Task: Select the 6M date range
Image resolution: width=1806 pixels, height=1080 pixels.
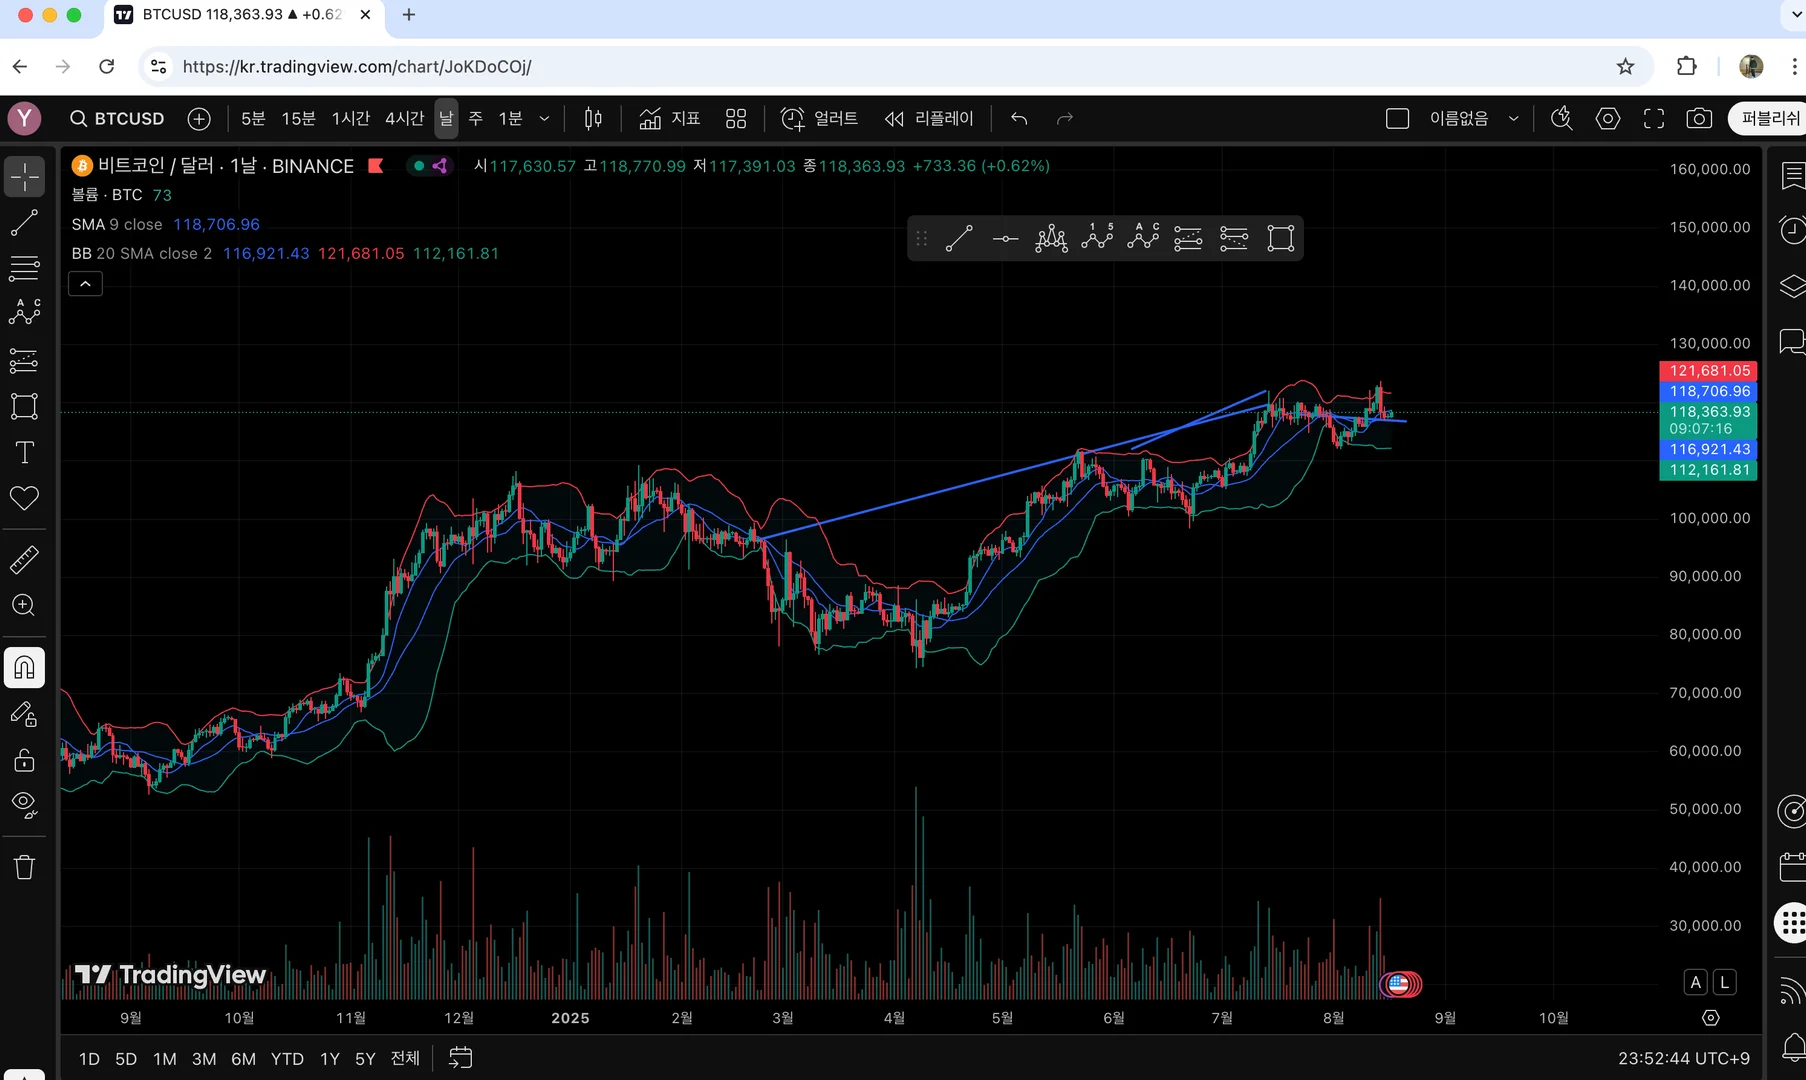Action: point(243,1058)
